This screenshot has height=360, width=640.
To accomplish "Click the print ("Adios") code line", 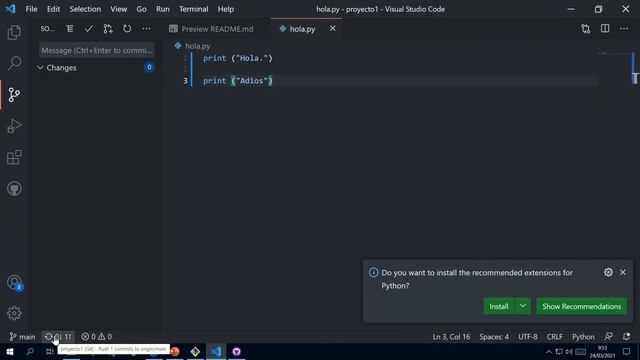I will (x=238, y=81).
